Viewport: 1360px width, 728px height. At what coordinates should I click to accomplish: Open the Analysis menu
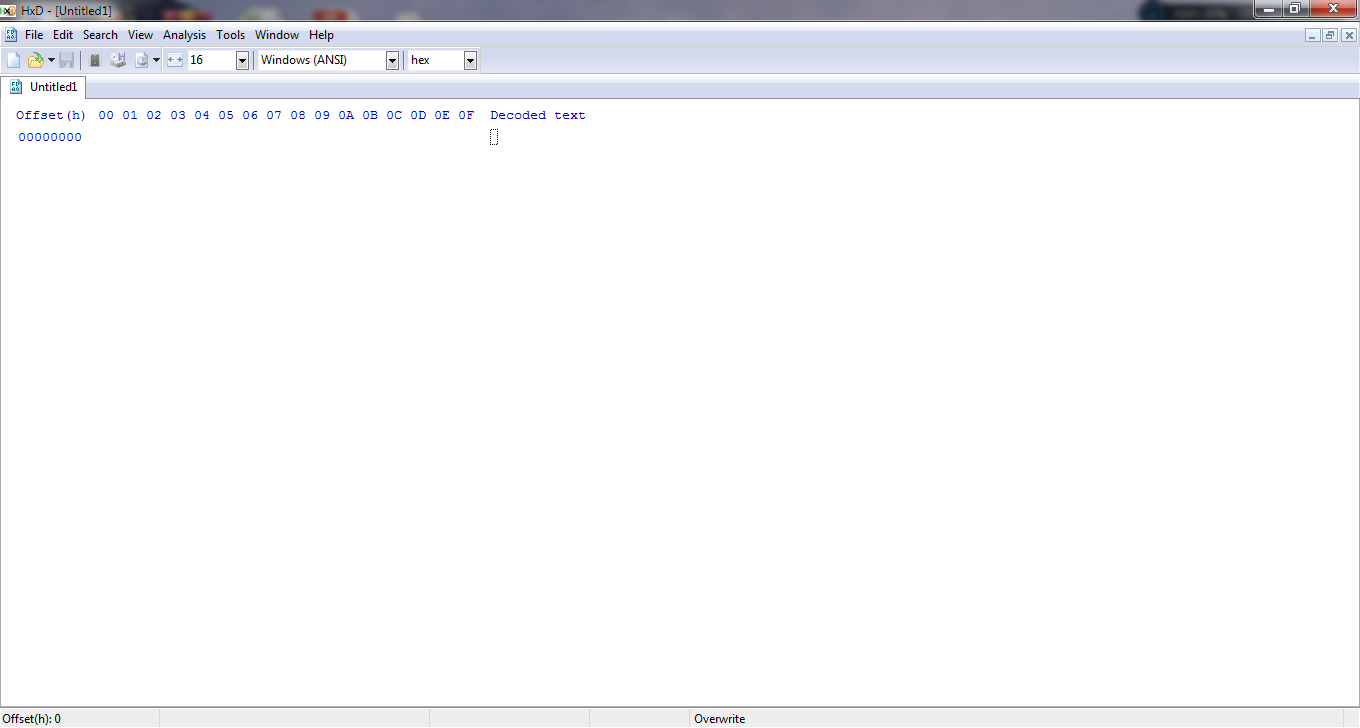185,34
